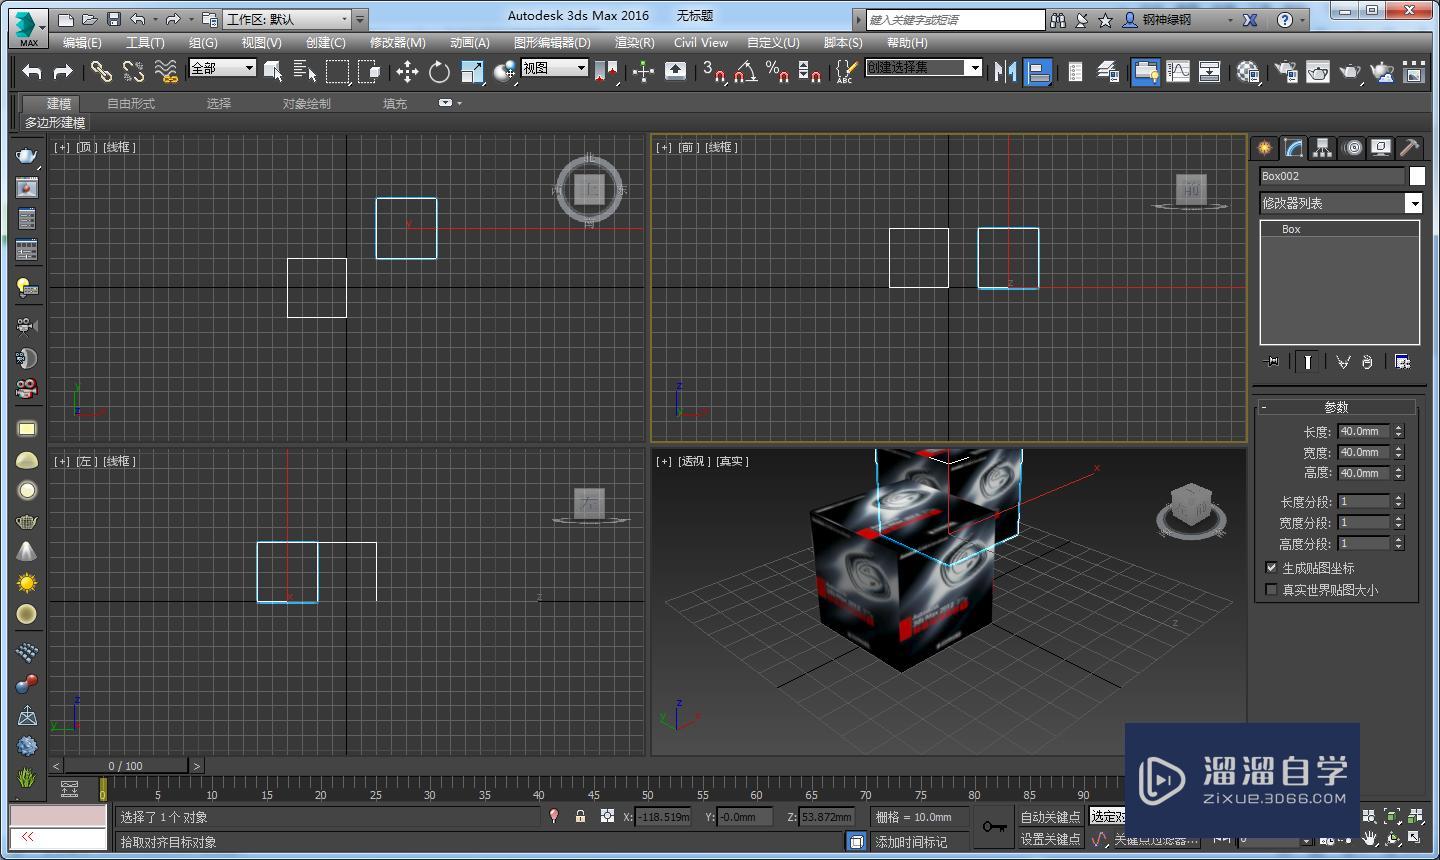This screenshot has height=860, width=1440.
Task: Open the Material Editor icon
Action: click(1248, 71)
